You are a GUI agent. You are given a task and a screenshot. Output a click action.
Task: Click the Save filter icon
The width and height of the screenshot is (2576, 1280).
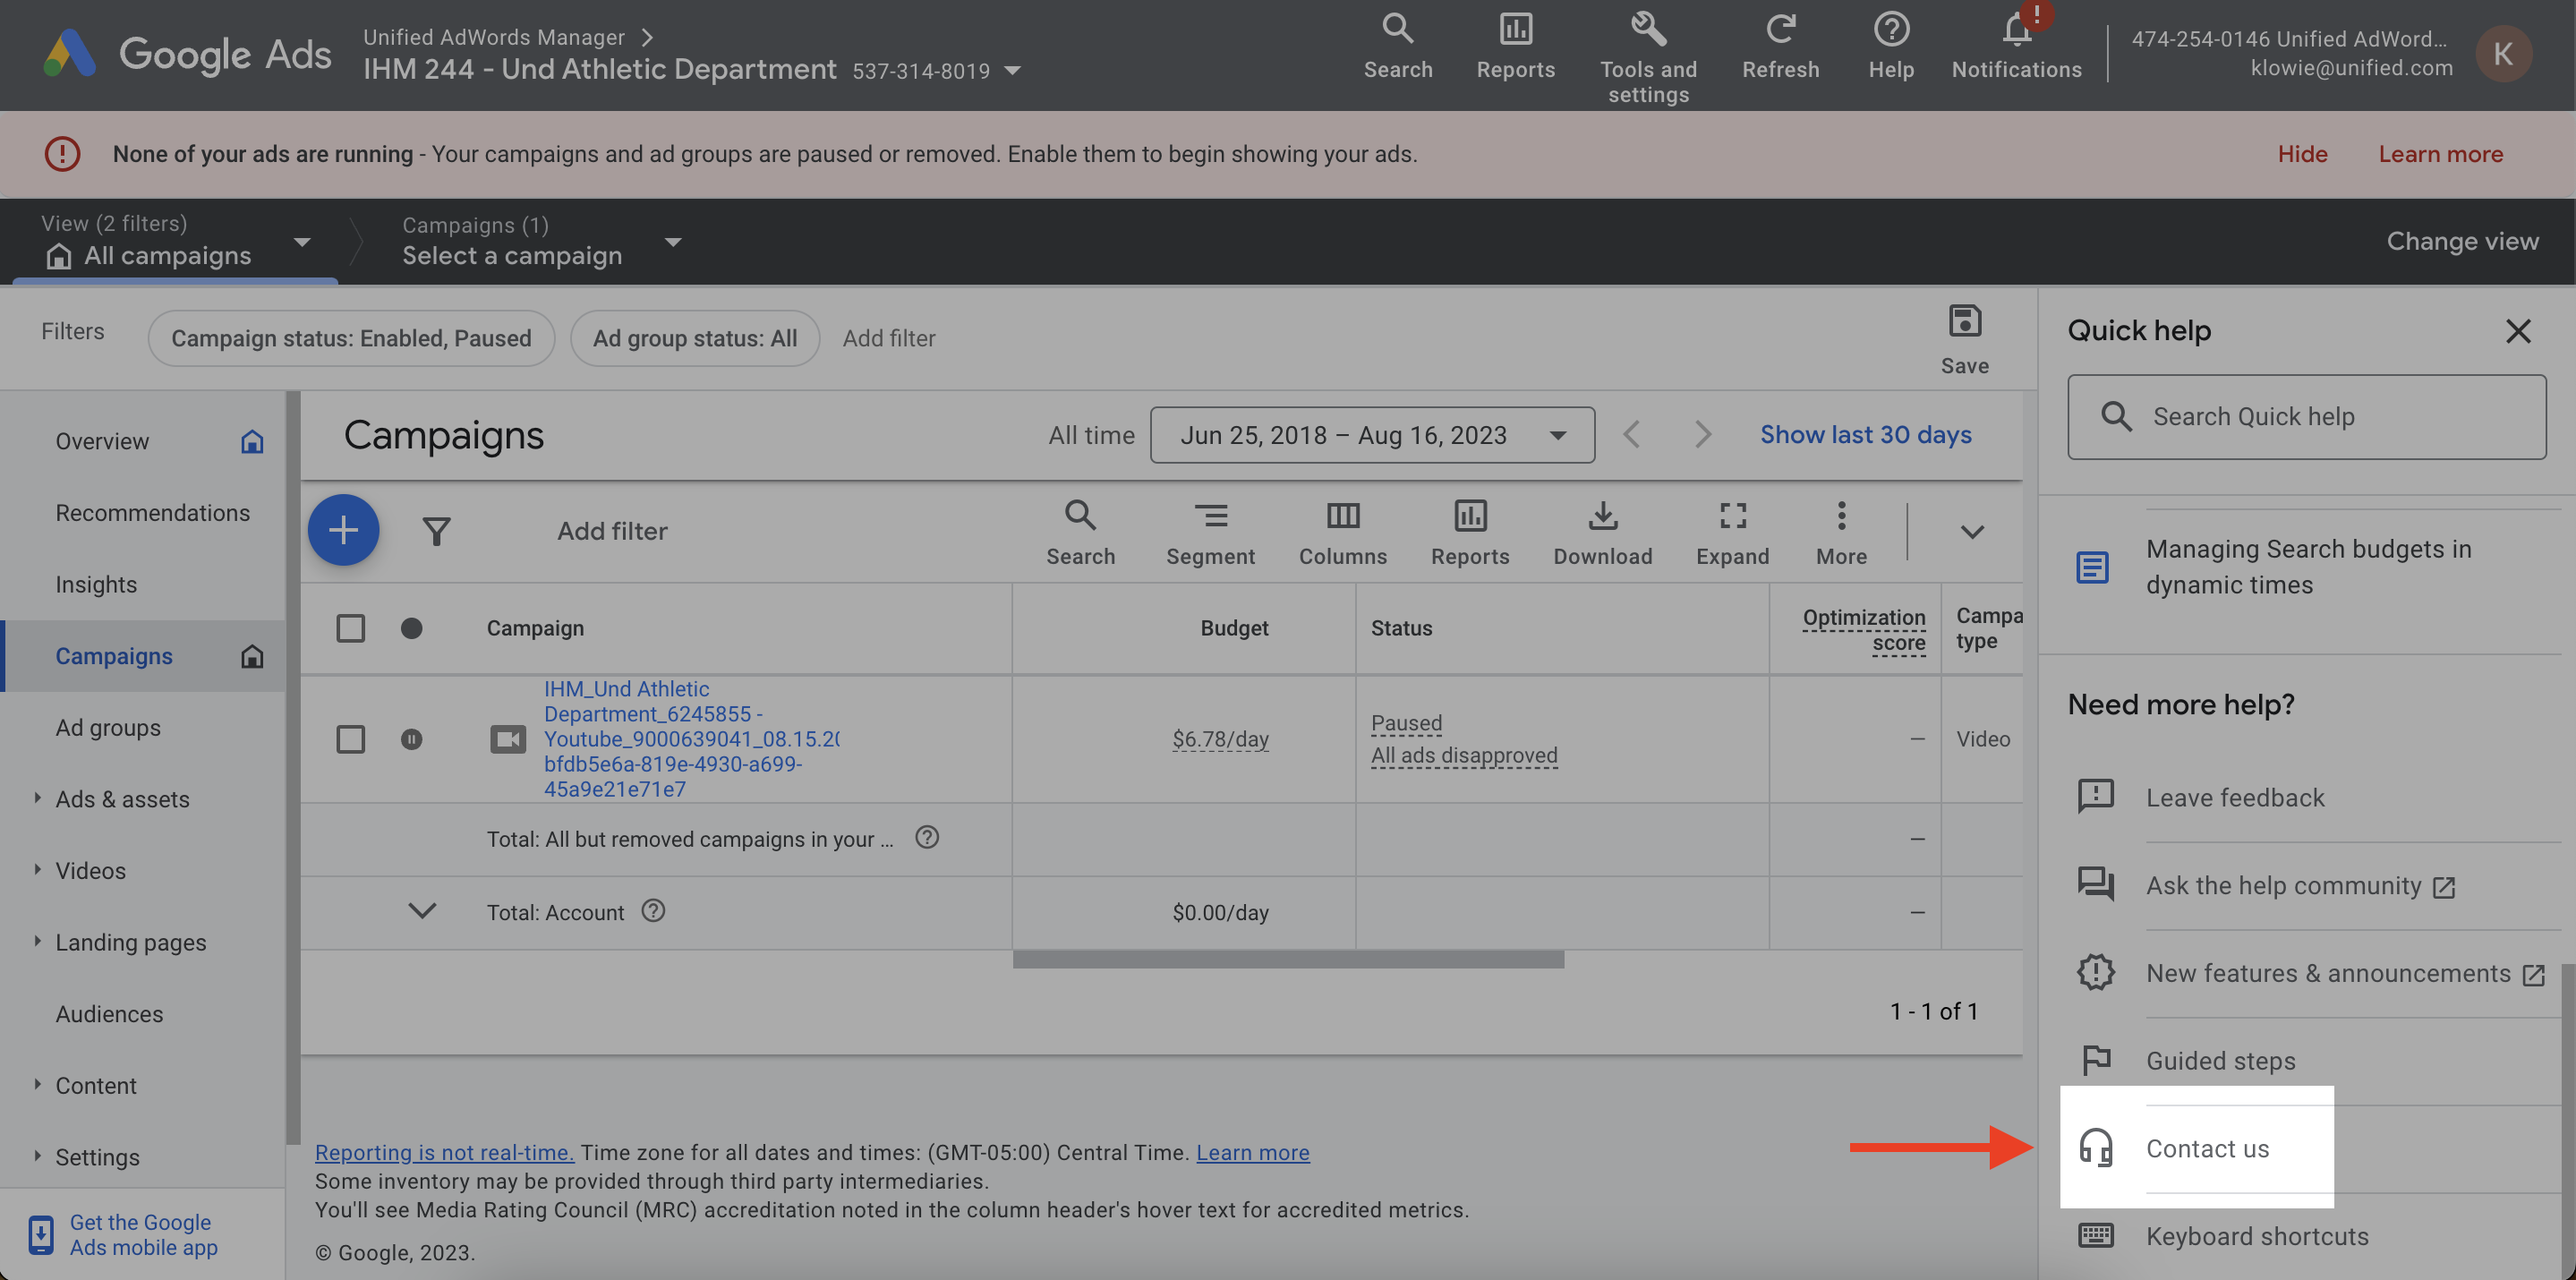coord(1964,340)
